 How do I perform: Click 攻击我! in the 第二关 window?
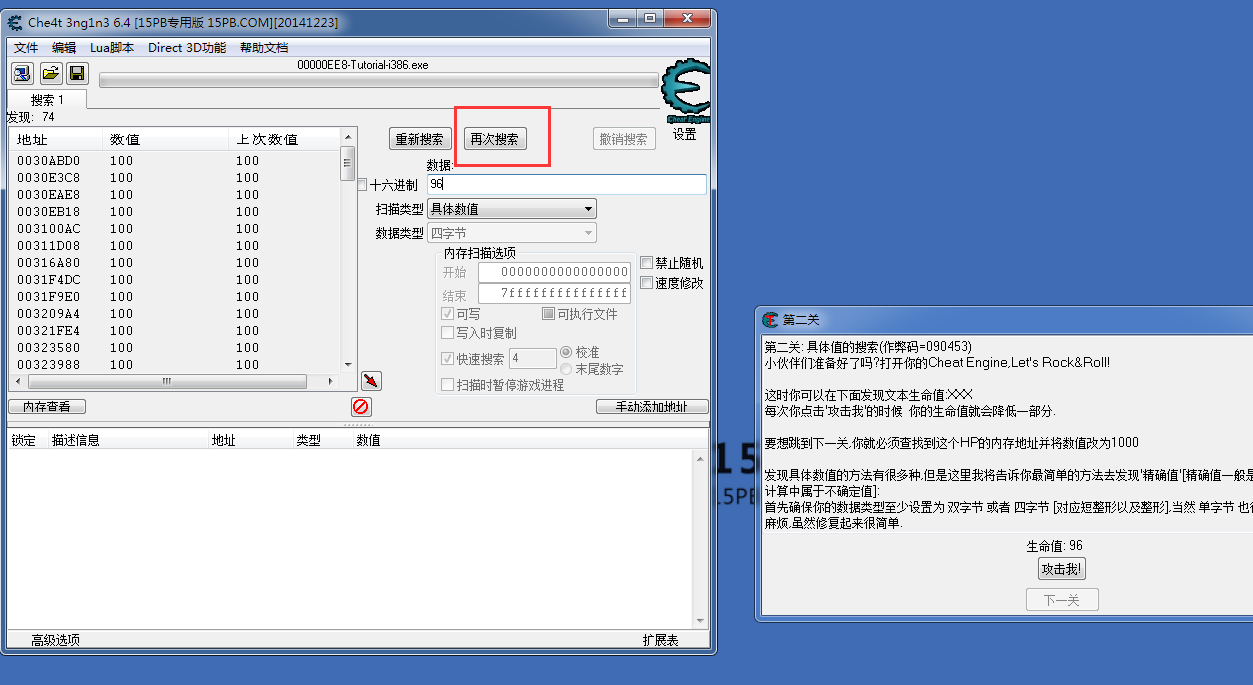coord(1062,569)
